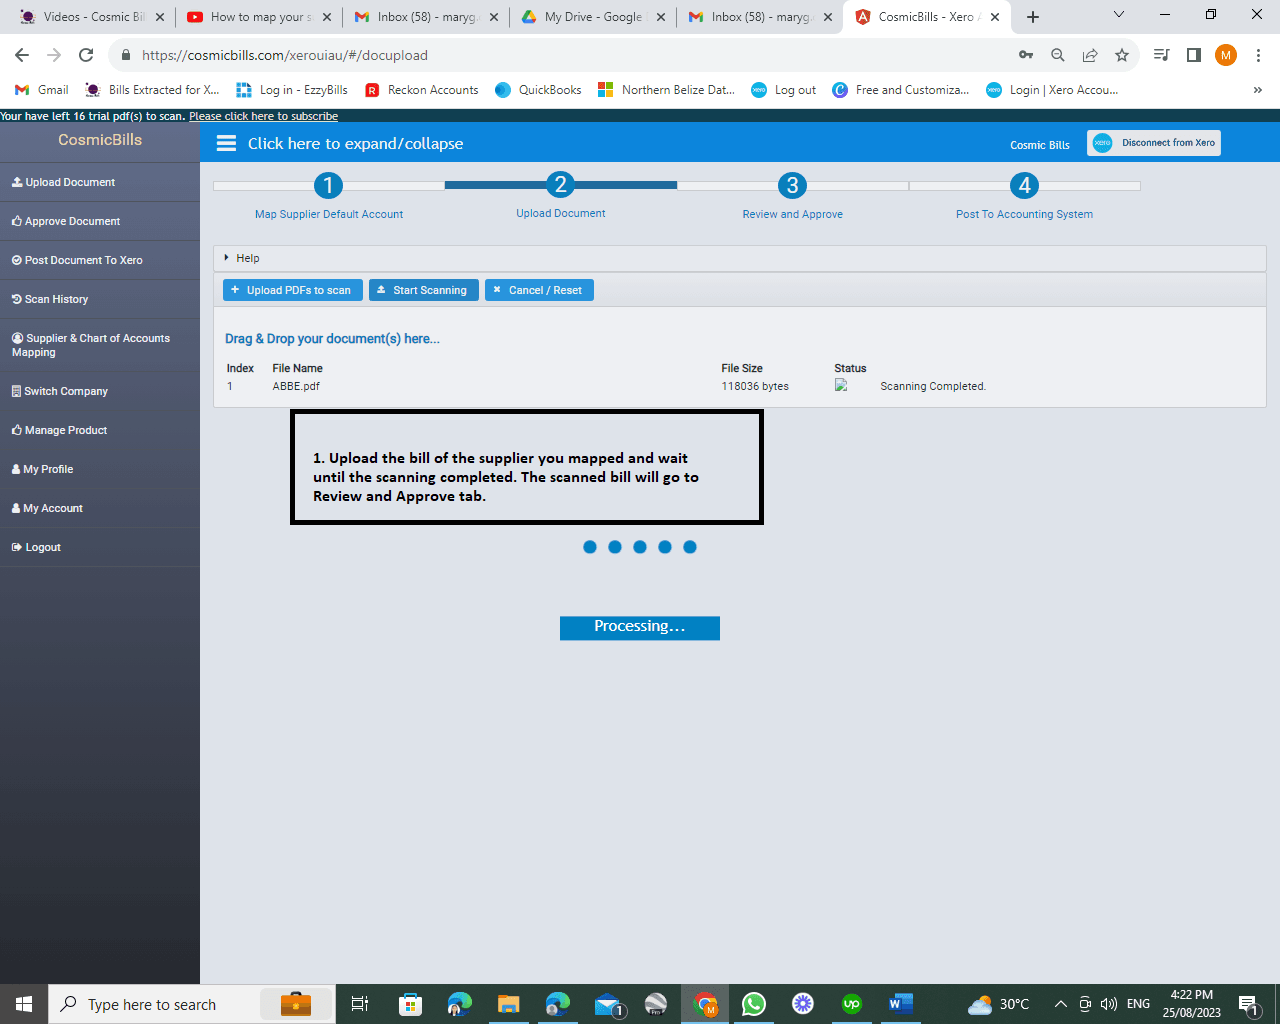The image size is (1280, 1024).
Task: Select Switch Company in the sidebar
Action: [x=100, y=391]
